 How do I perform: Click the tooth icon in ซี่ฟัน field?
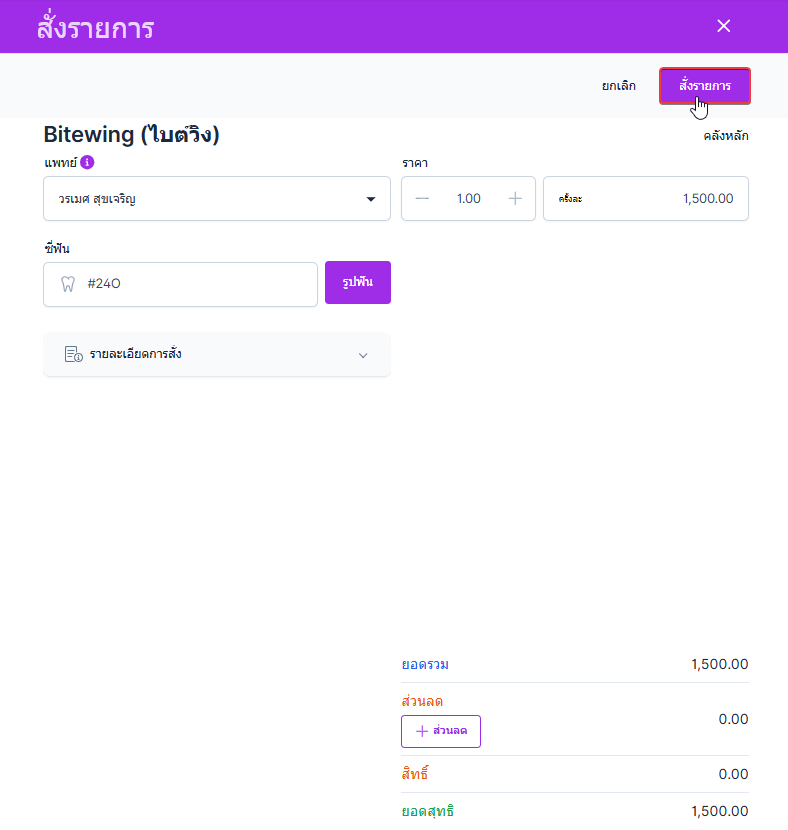[68, 284]
